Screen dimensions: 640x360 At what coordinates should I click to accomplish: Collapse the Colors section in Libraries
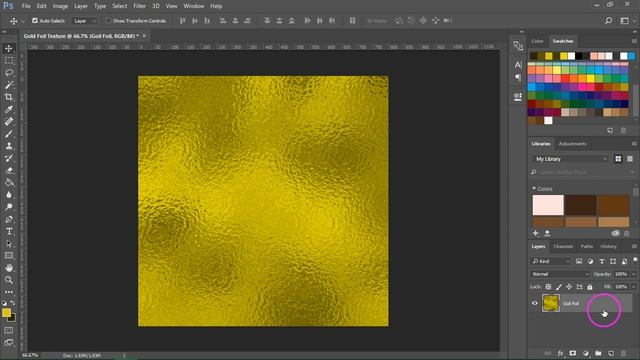tap(534, 189)
